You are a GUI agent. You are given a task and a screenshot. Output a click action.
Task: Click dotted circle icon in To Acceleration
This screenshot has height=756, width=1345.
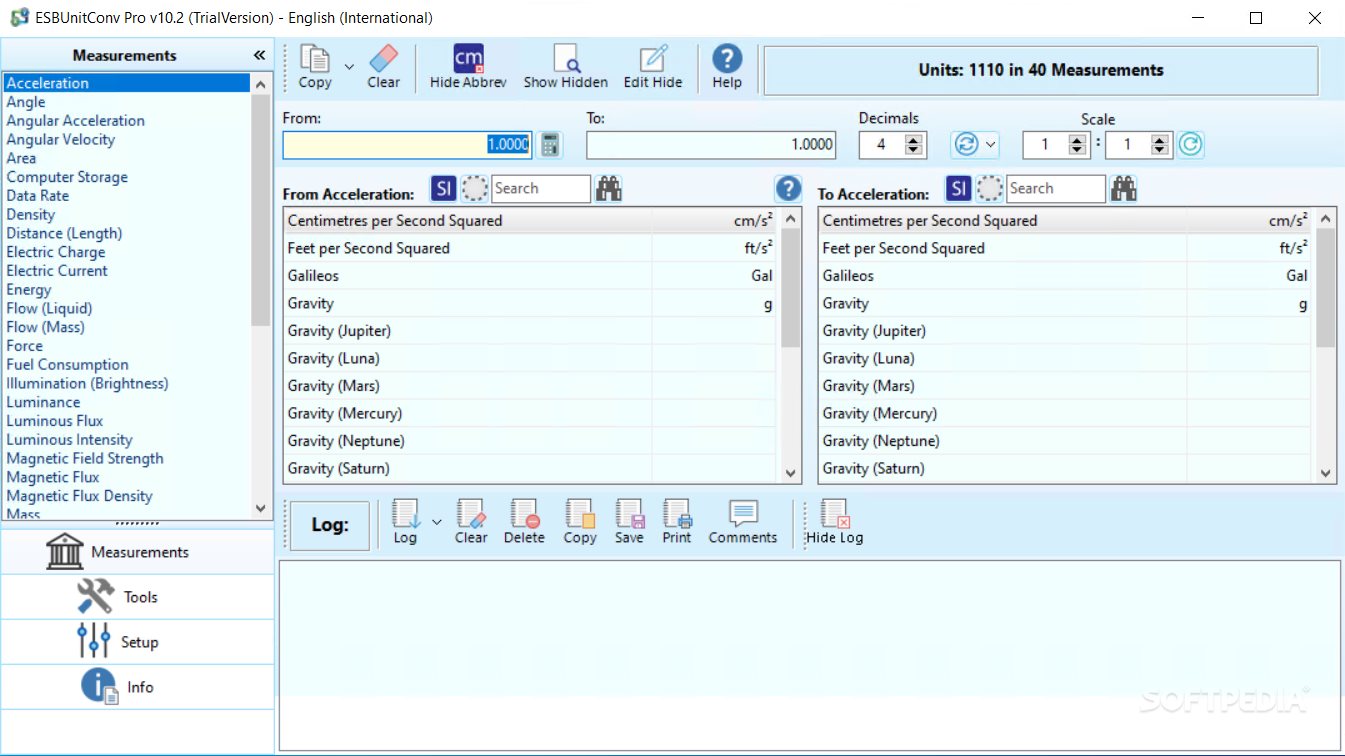(x=990, y=188)
